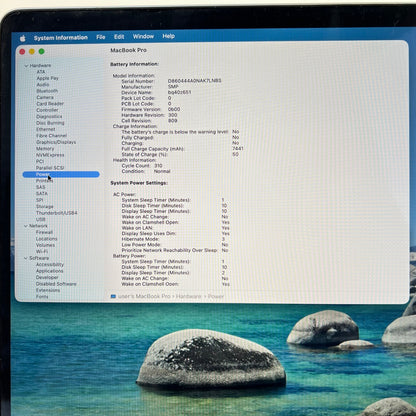416x416 pixels.
Task: Select Firewall under Network
Action: pos(44,232)
